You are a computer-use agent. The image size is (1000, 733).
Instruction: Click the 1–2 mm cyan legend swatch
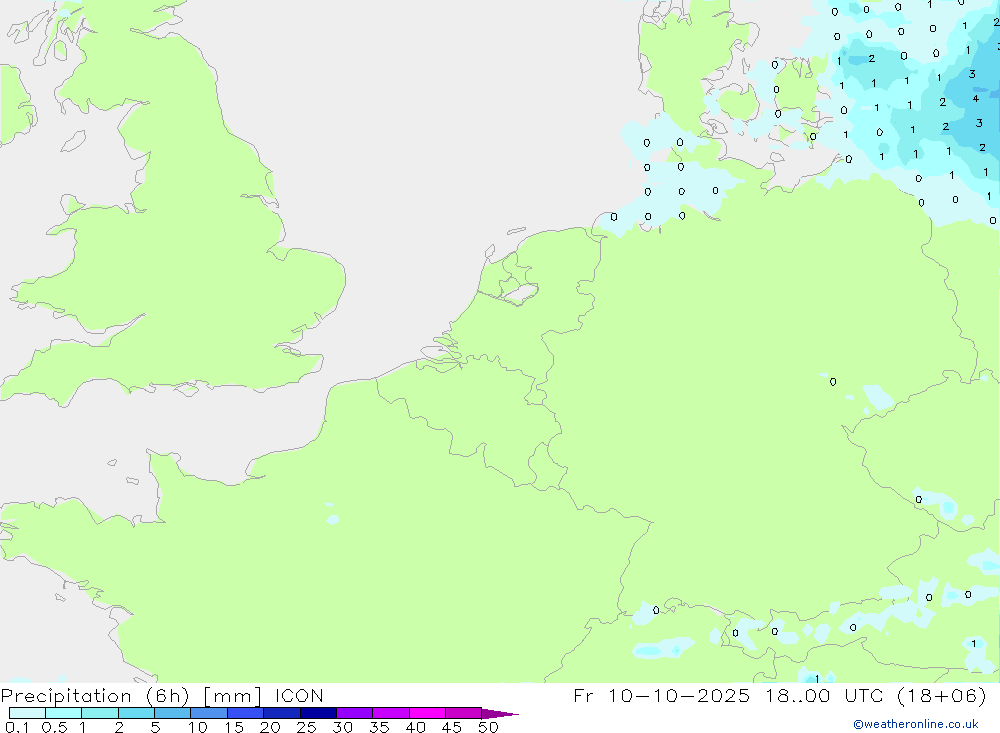[x=100, y=713]
